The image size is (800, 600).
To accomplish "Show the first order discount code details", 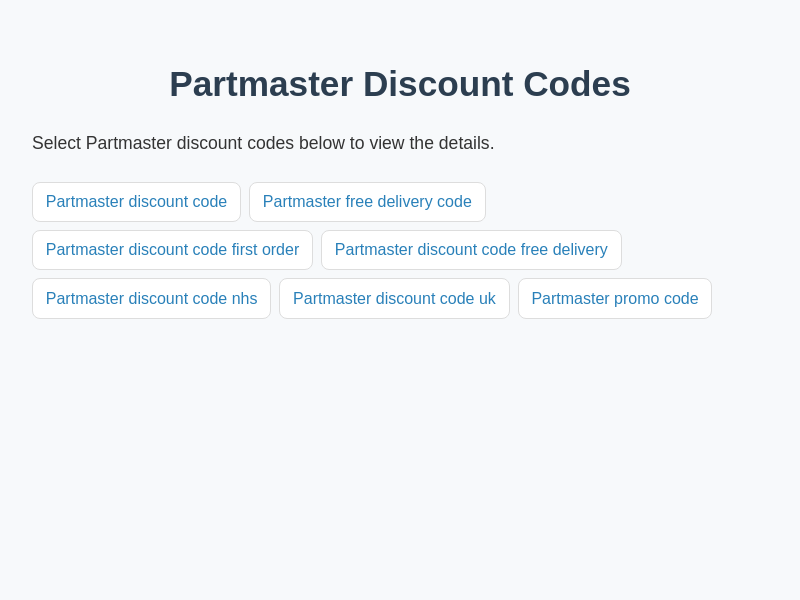I will pyautogui.click(x=172, y=250).
